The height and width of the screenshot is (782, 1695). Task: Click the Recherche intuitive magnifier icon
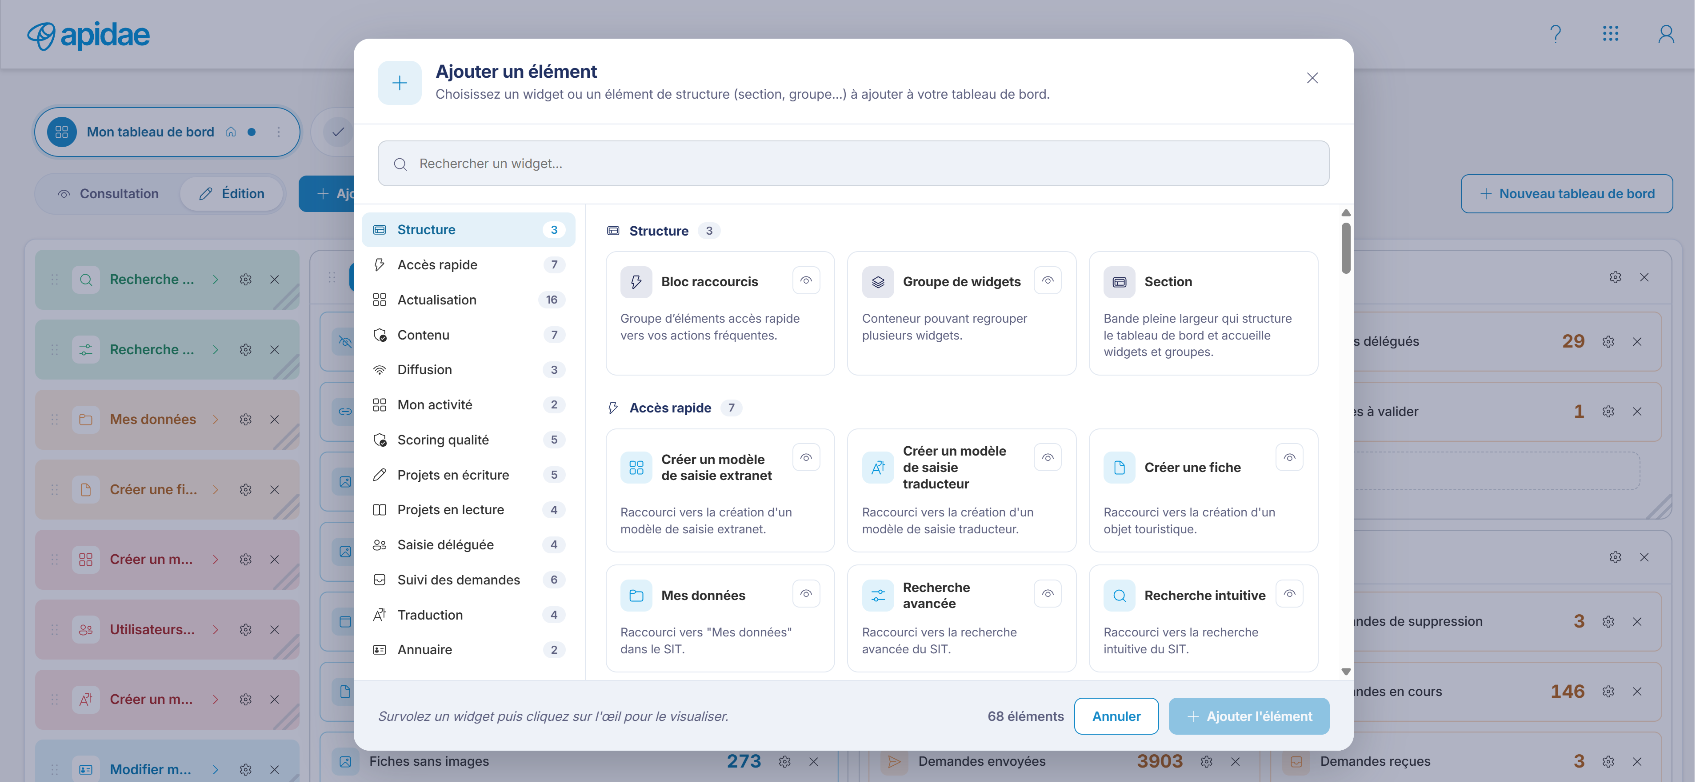click(x=1120, y=595)
